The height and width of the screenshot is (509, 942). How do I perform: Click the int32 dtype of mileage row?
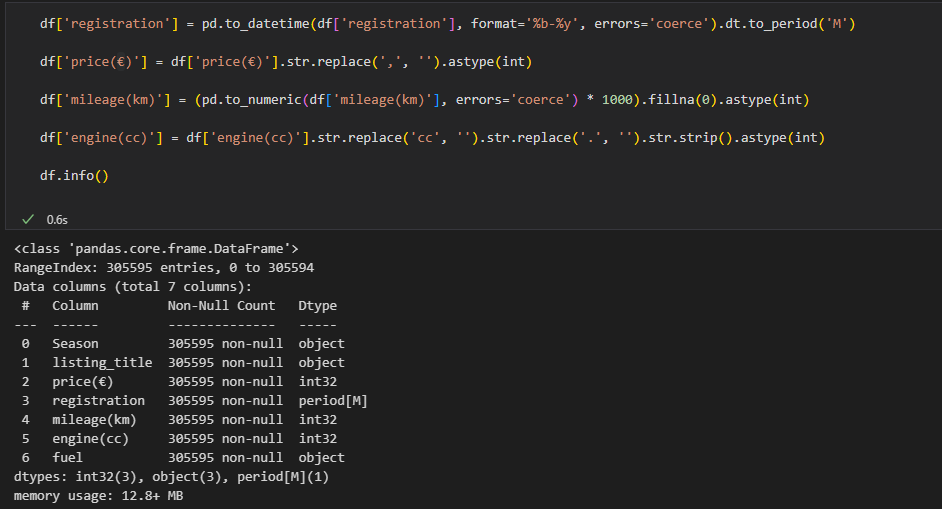318,419
